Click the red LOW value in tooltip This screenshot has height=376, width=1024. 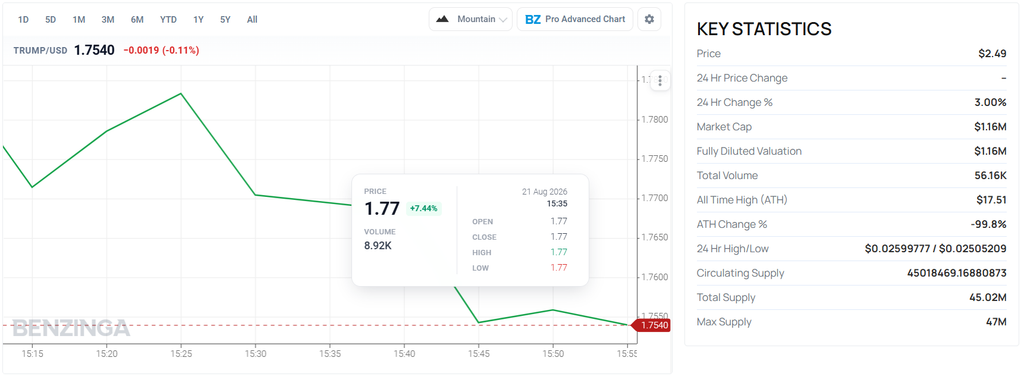[559, 268]
